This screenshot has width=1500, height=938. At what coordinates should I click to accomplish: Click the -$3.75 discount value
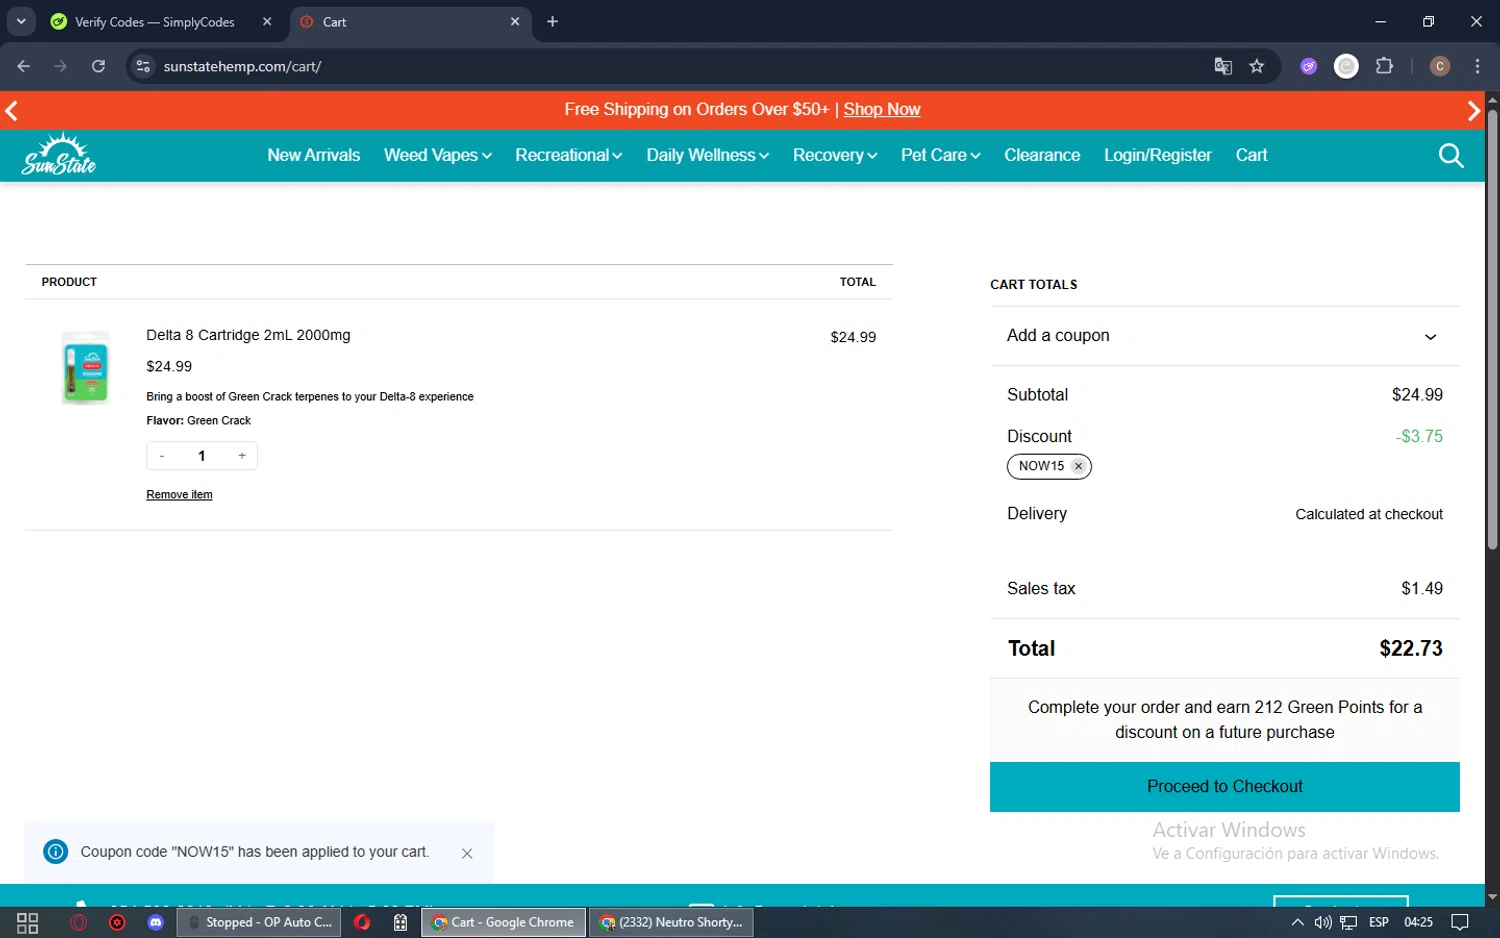tap(1419, 436)
